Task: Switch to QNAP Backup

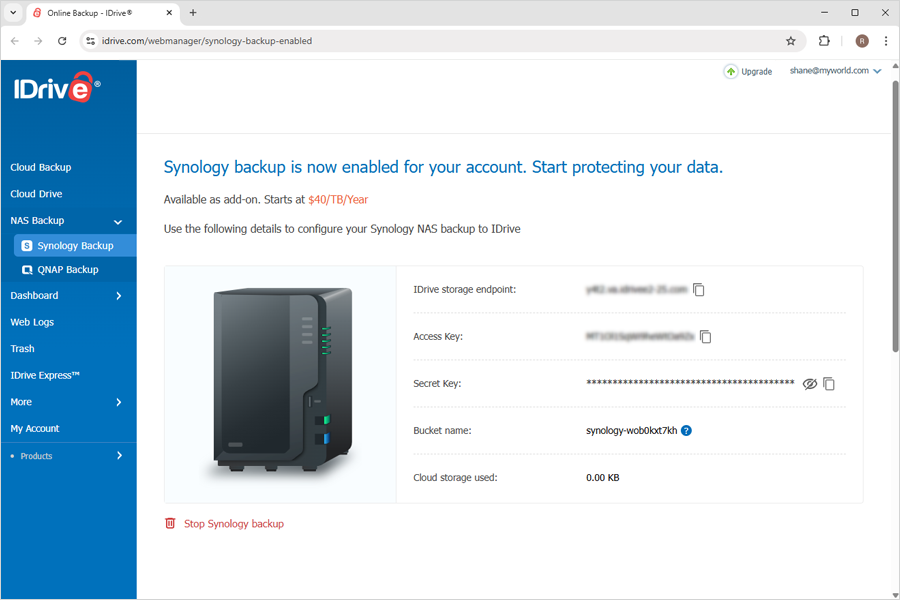Action: tap(68, 270)
